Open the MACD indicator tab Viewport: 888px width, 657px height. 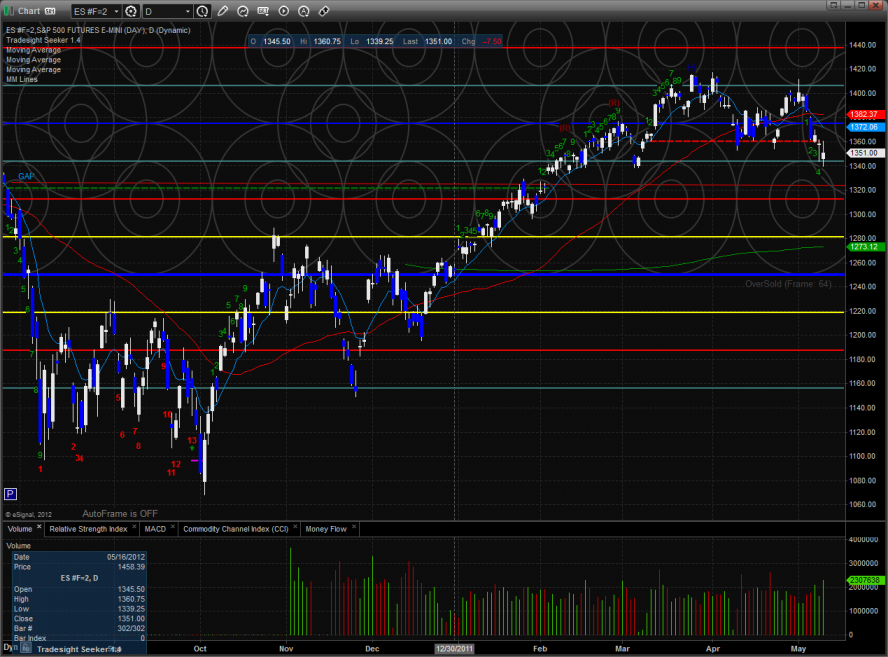coord(155,528)
